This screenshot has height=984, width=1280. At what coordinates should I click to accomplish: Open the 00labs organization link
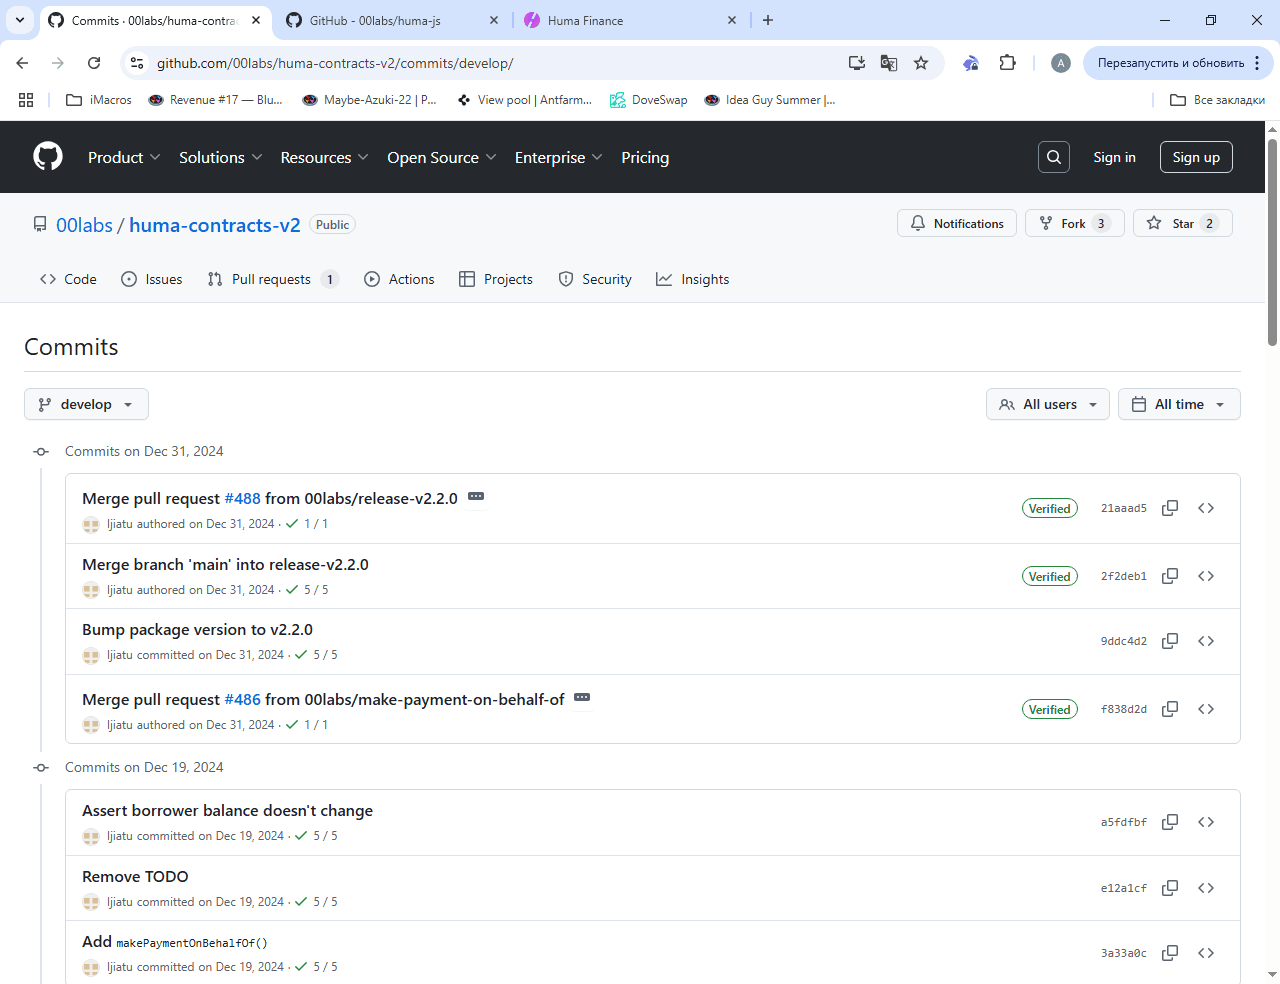click(84, 225)
